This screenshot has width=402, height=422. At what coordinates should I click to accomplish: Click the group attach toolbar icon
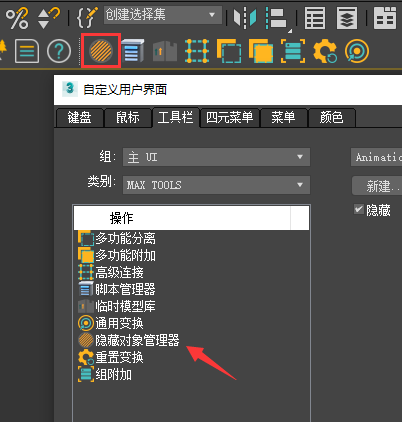pos(293,51)
